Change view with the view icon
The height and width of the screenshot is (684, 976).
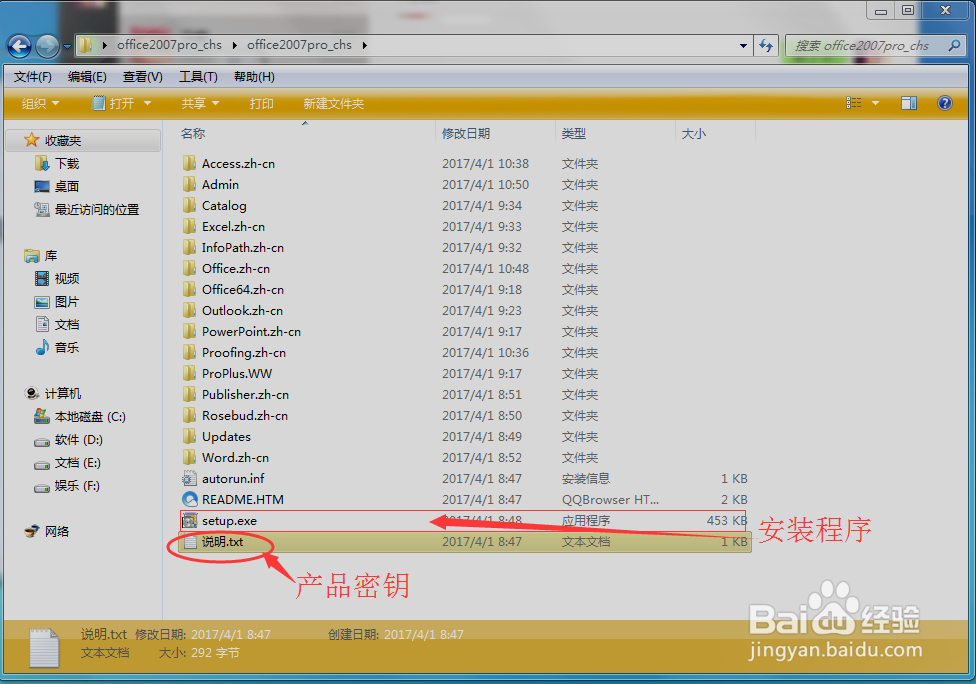853,103
